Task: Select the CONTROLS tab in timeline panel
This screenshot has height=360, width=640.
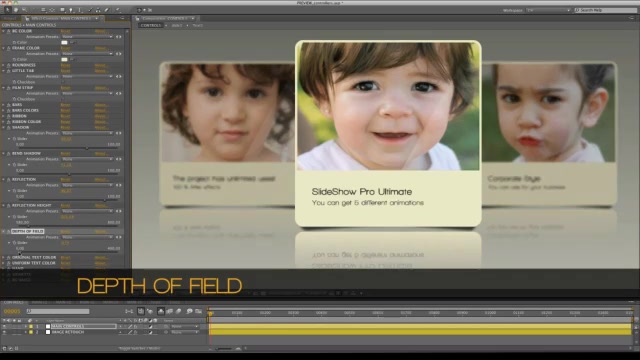Action: pyautogui.click(x=14, y=302)
